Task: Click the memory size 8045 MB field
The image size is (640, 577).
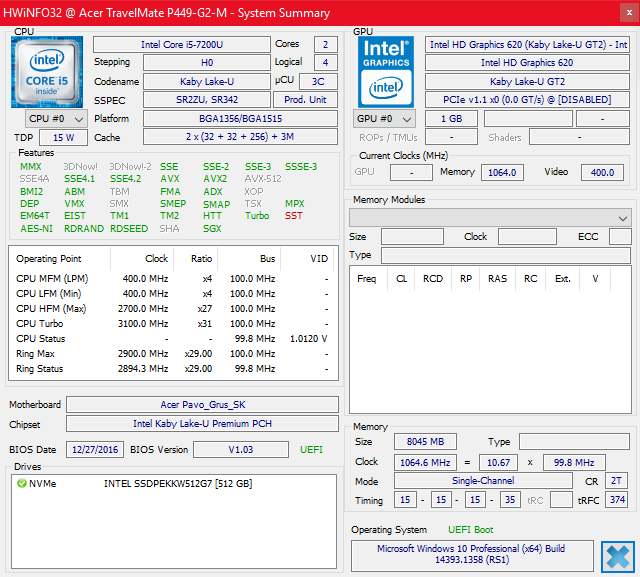Action: coord(425,442)
